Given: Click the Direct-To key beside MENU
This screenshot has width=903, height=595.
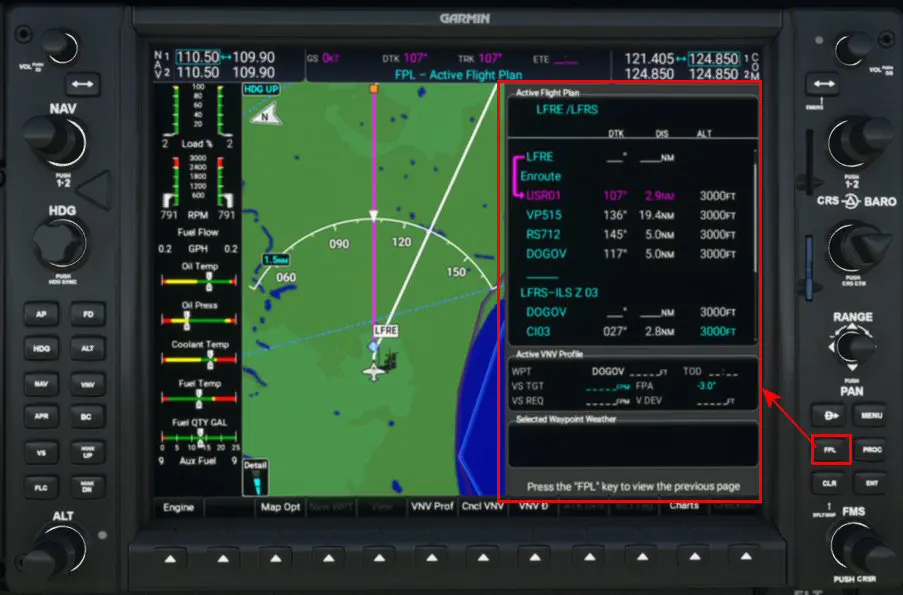Looking at the screenshot, I should (x=829, y=415).
